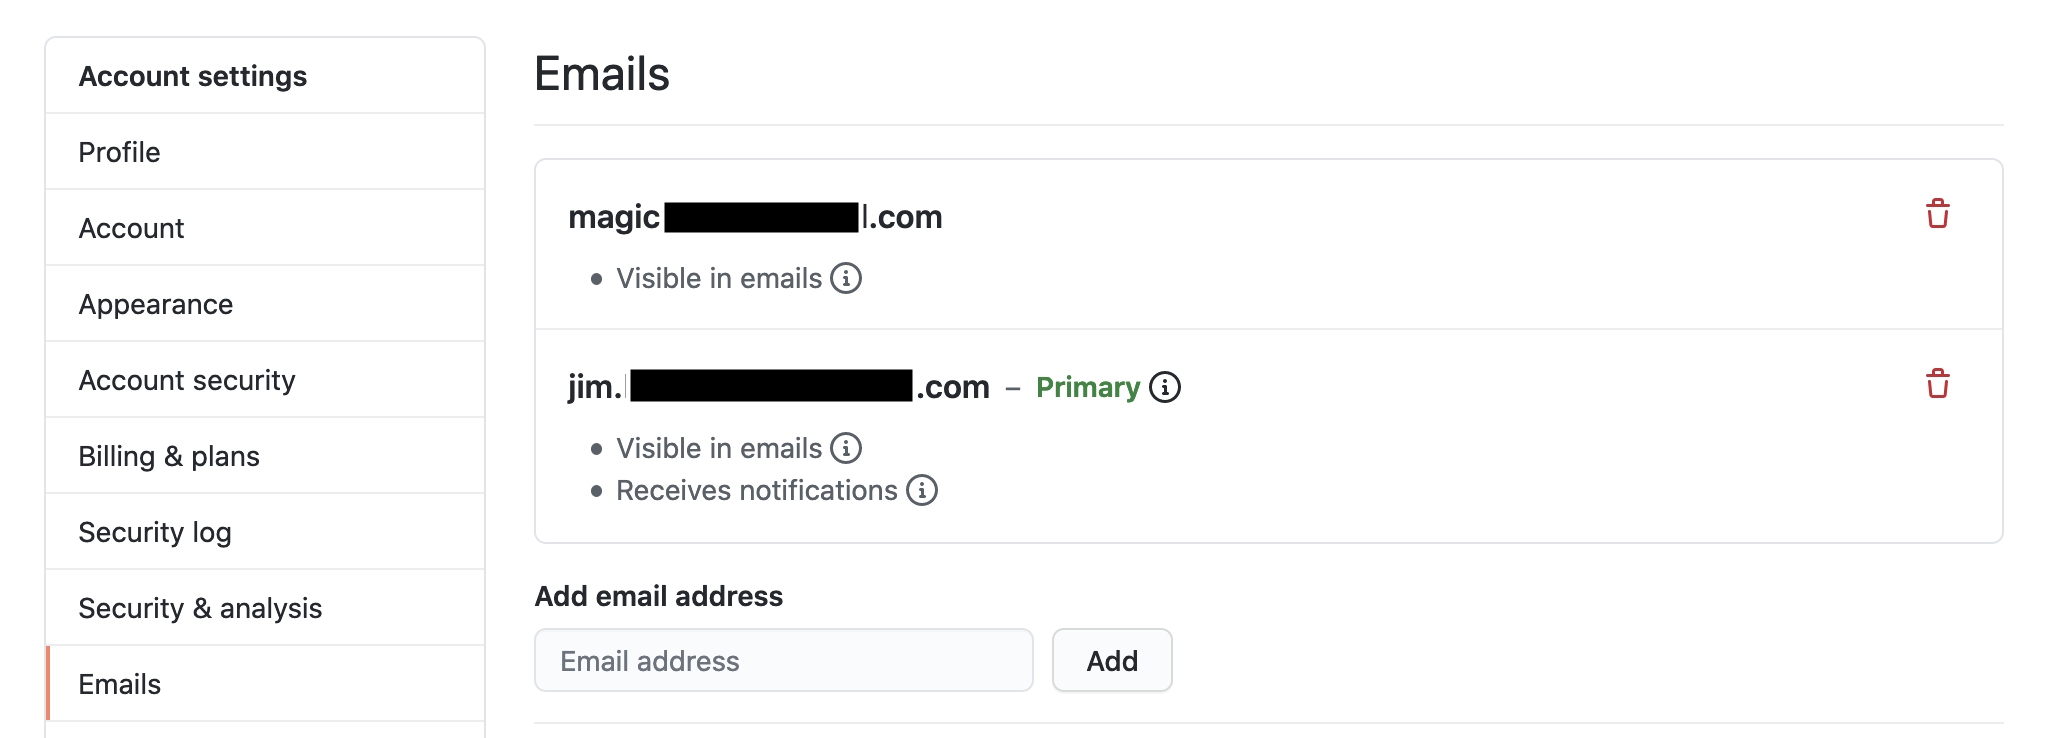Remove the primary jim email address
The image size is (2070, 738).
pos(1938,383)
